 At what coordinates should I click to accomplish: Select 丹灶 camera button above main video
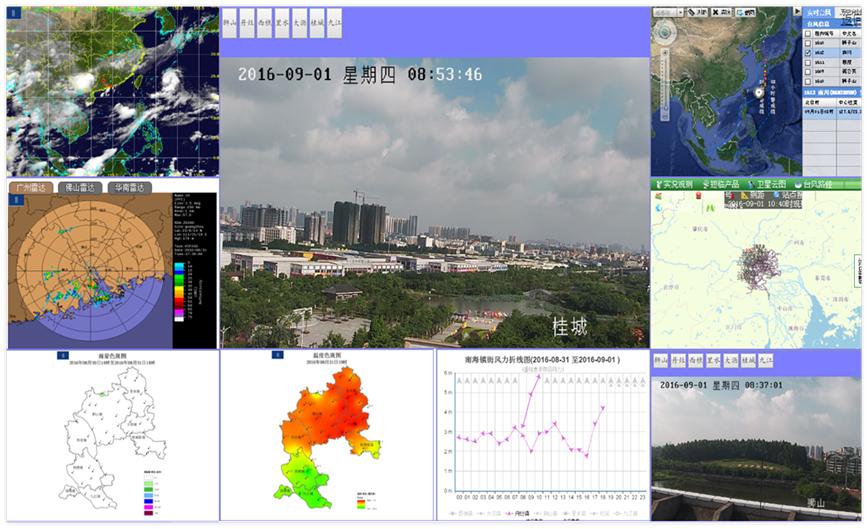pyautogui.click(x=247, y=23)
